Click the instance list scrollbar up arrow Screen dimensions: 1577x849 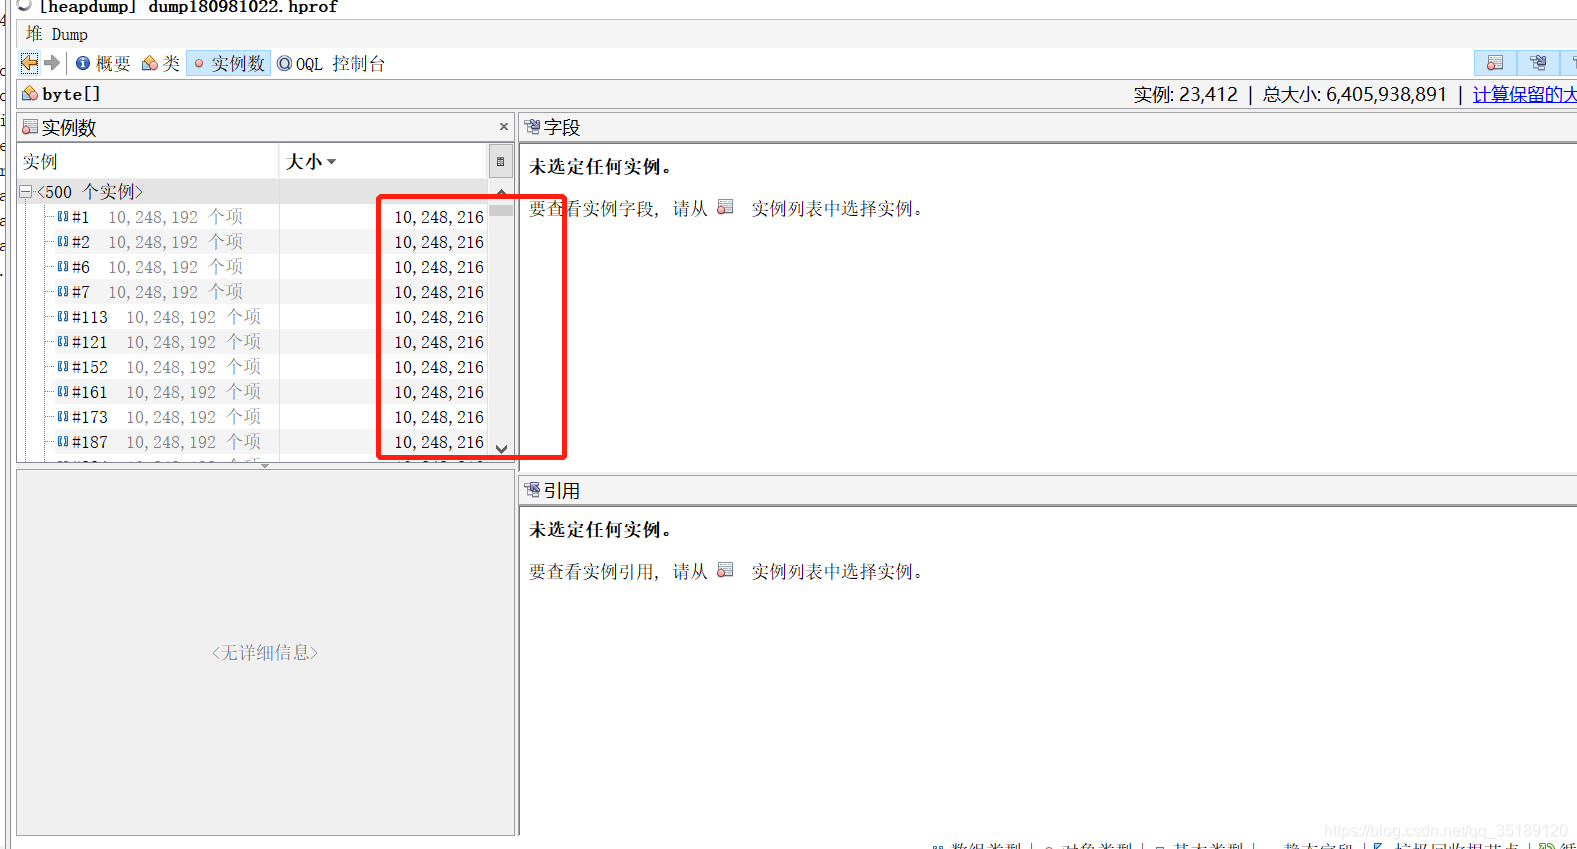[501, 192]
